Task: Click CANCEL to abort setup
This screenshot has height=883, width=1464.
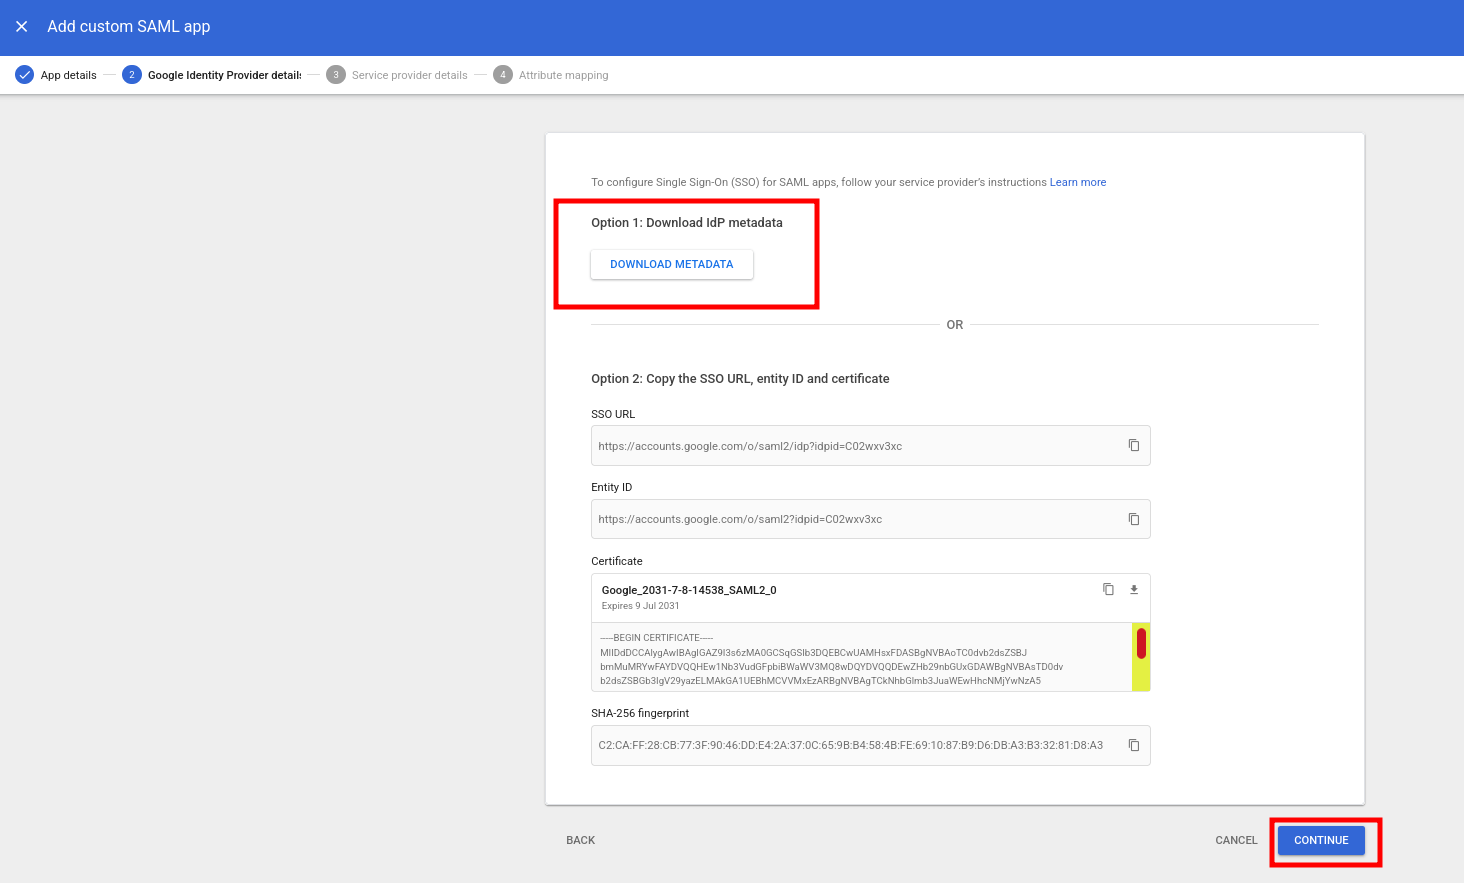Action: [1236, 840]
